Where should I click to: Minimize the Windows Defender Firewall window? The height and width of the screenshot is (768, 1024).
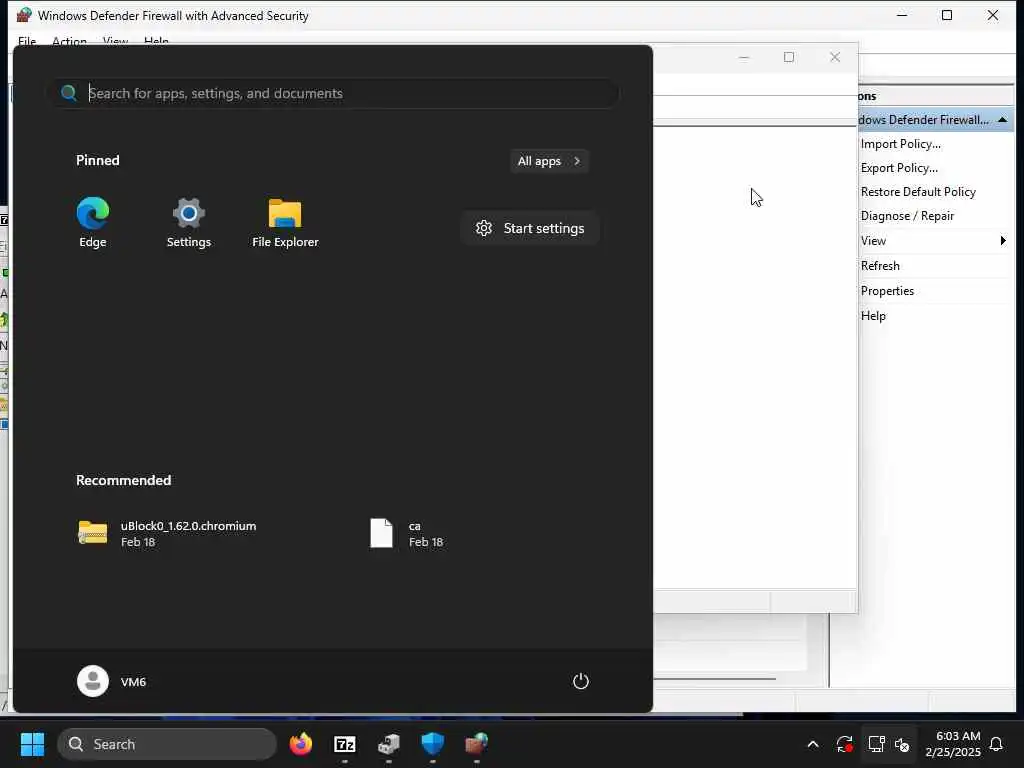pyautogui.click(x=902, y=15)
